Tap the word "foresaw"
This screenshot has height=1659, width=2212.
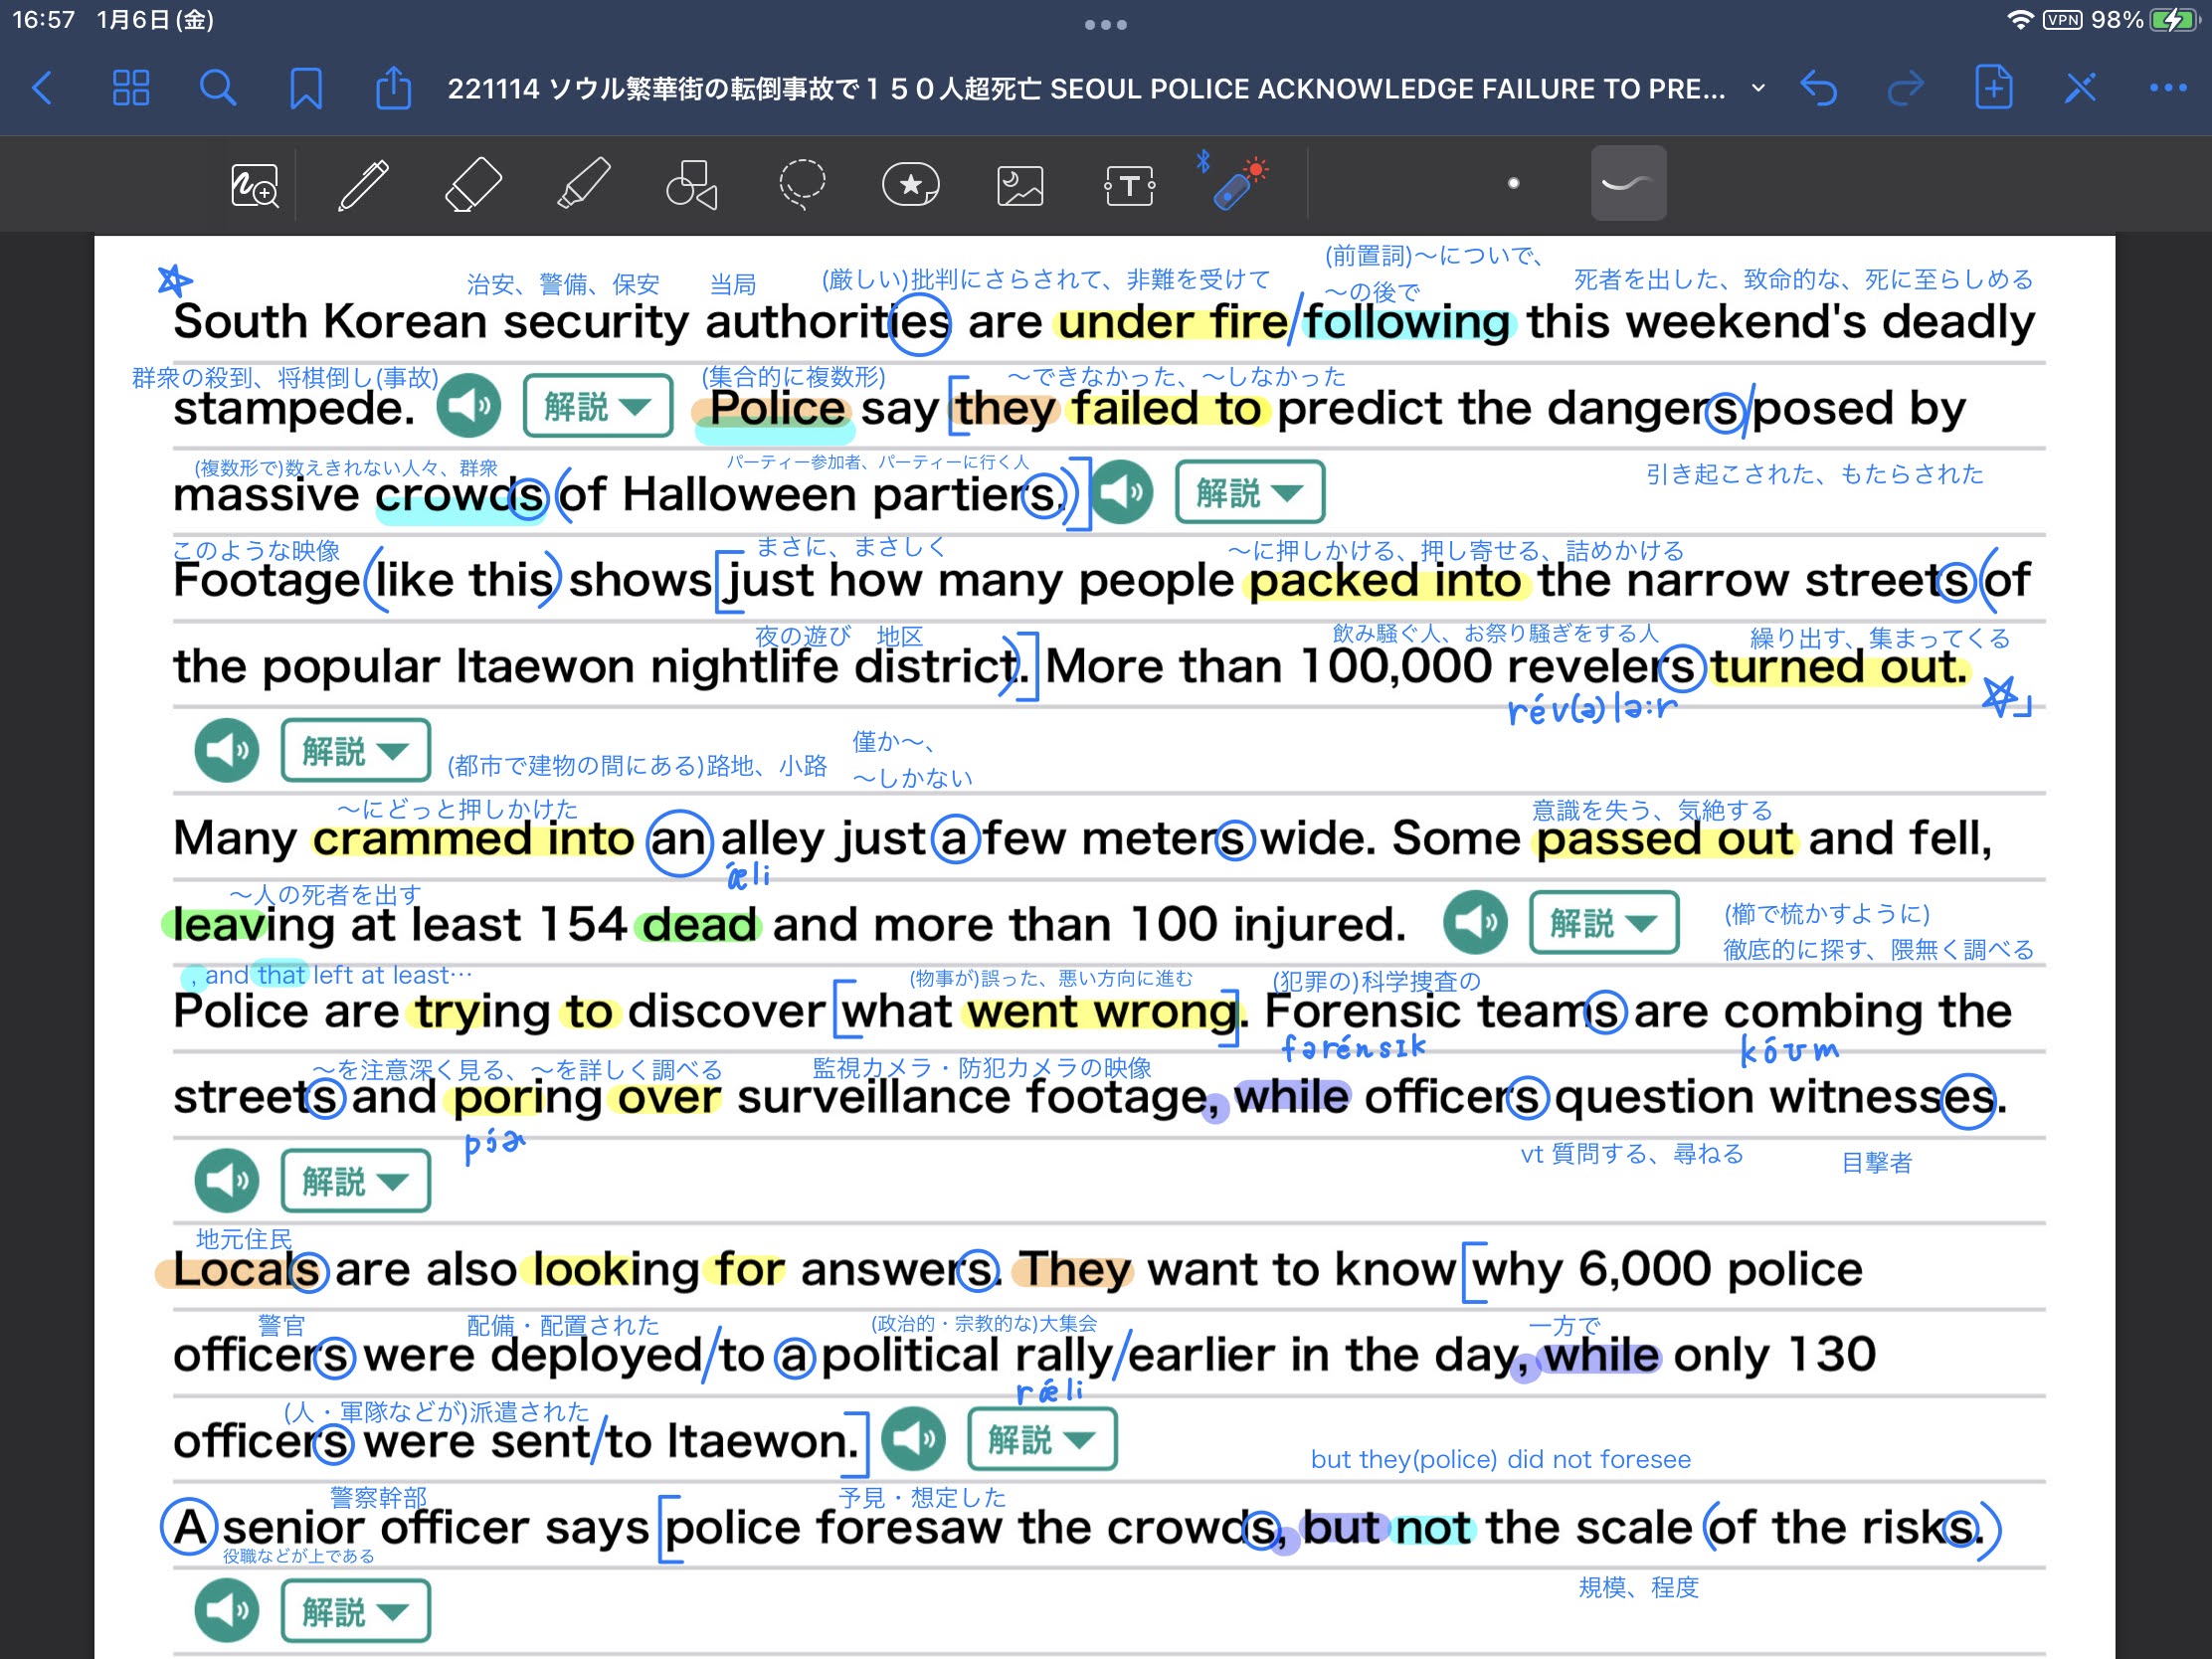908,1527
